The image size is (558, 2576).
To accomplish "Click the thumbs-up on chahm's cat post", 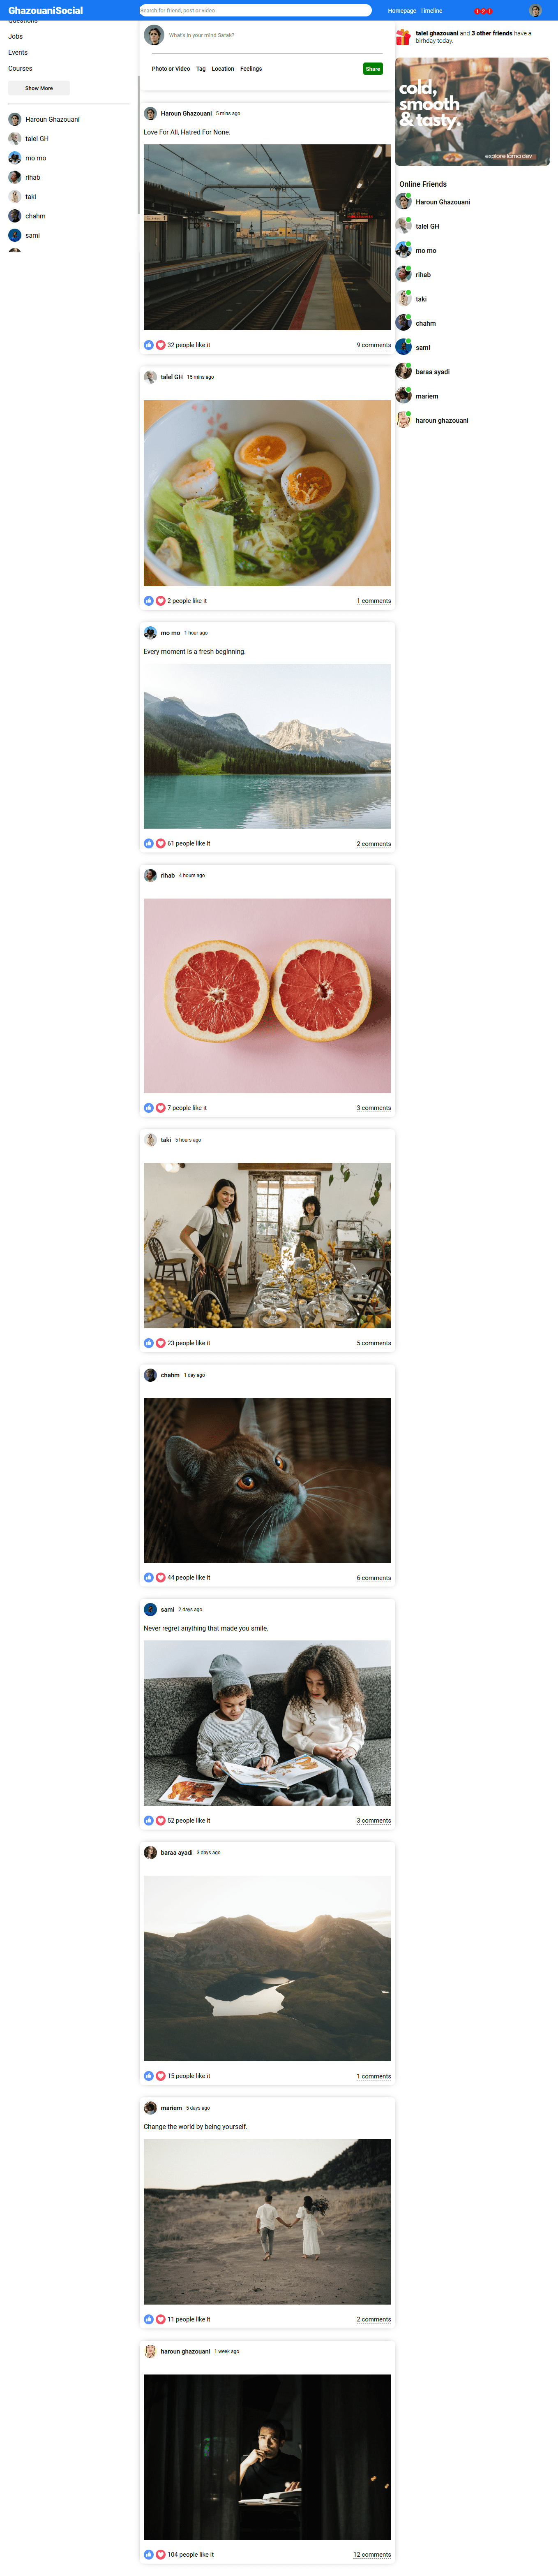I will click(x=149, y=1578).
